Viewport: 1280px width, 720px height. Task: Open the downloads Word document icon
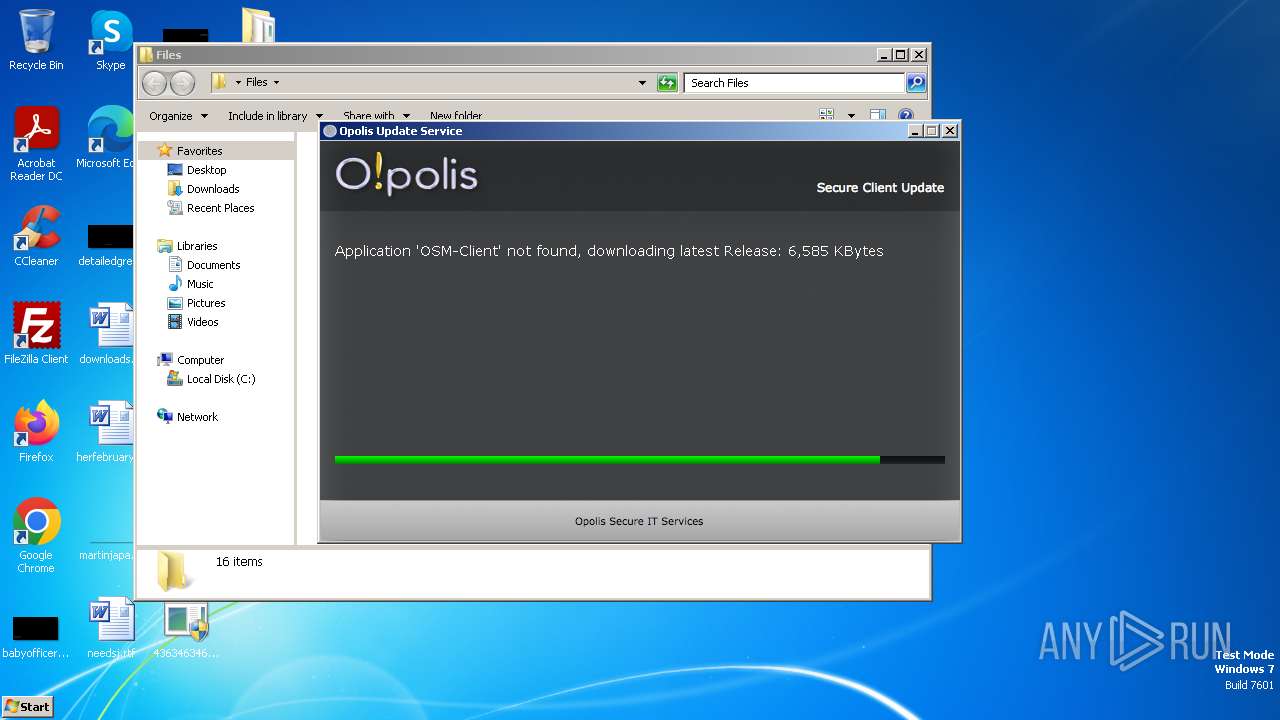108,333
